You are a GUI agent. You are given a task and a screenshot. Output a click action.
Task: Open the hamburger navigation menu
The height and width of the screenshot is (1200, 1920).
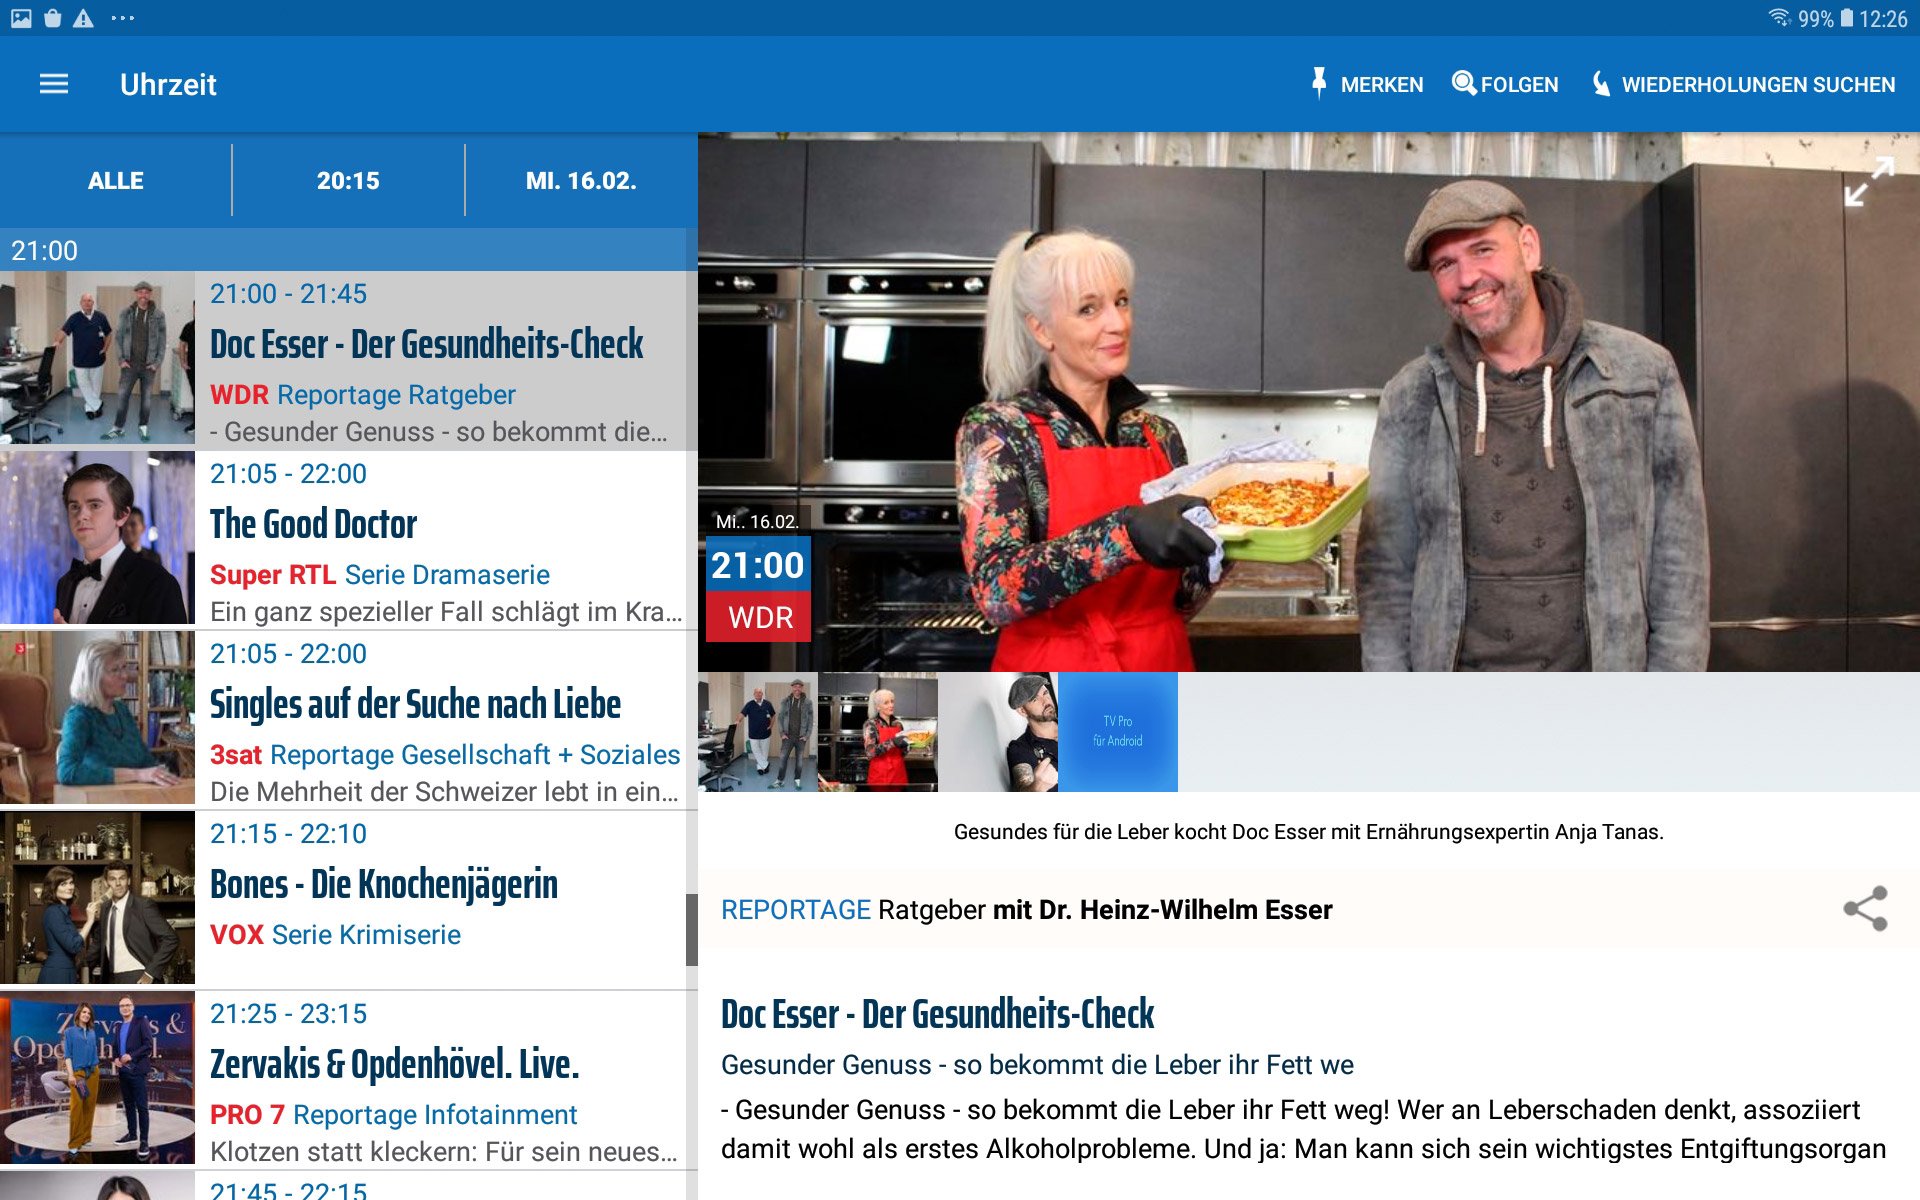point(54,84)
